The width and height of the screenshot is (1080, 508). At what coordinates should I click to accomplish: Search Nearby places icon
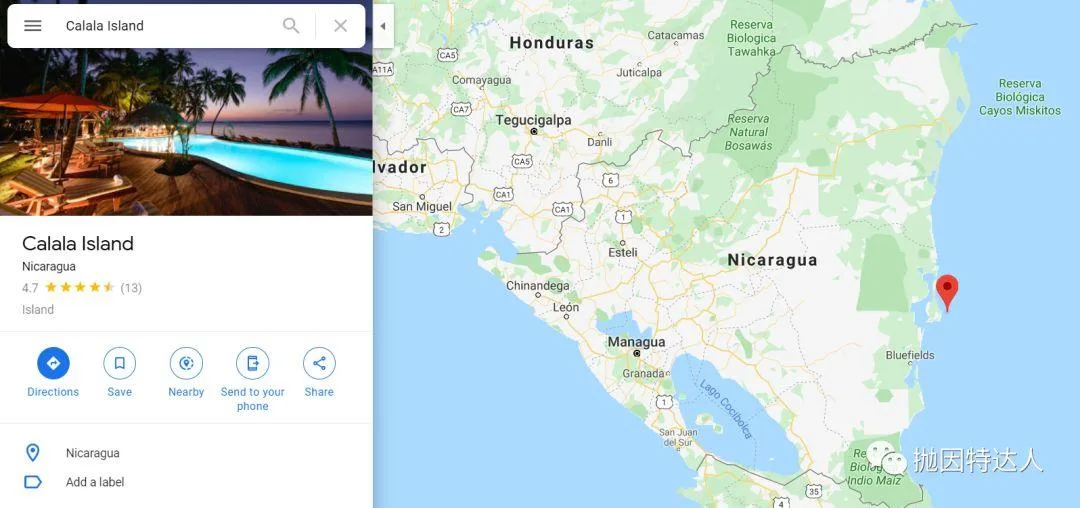[186, 363]
